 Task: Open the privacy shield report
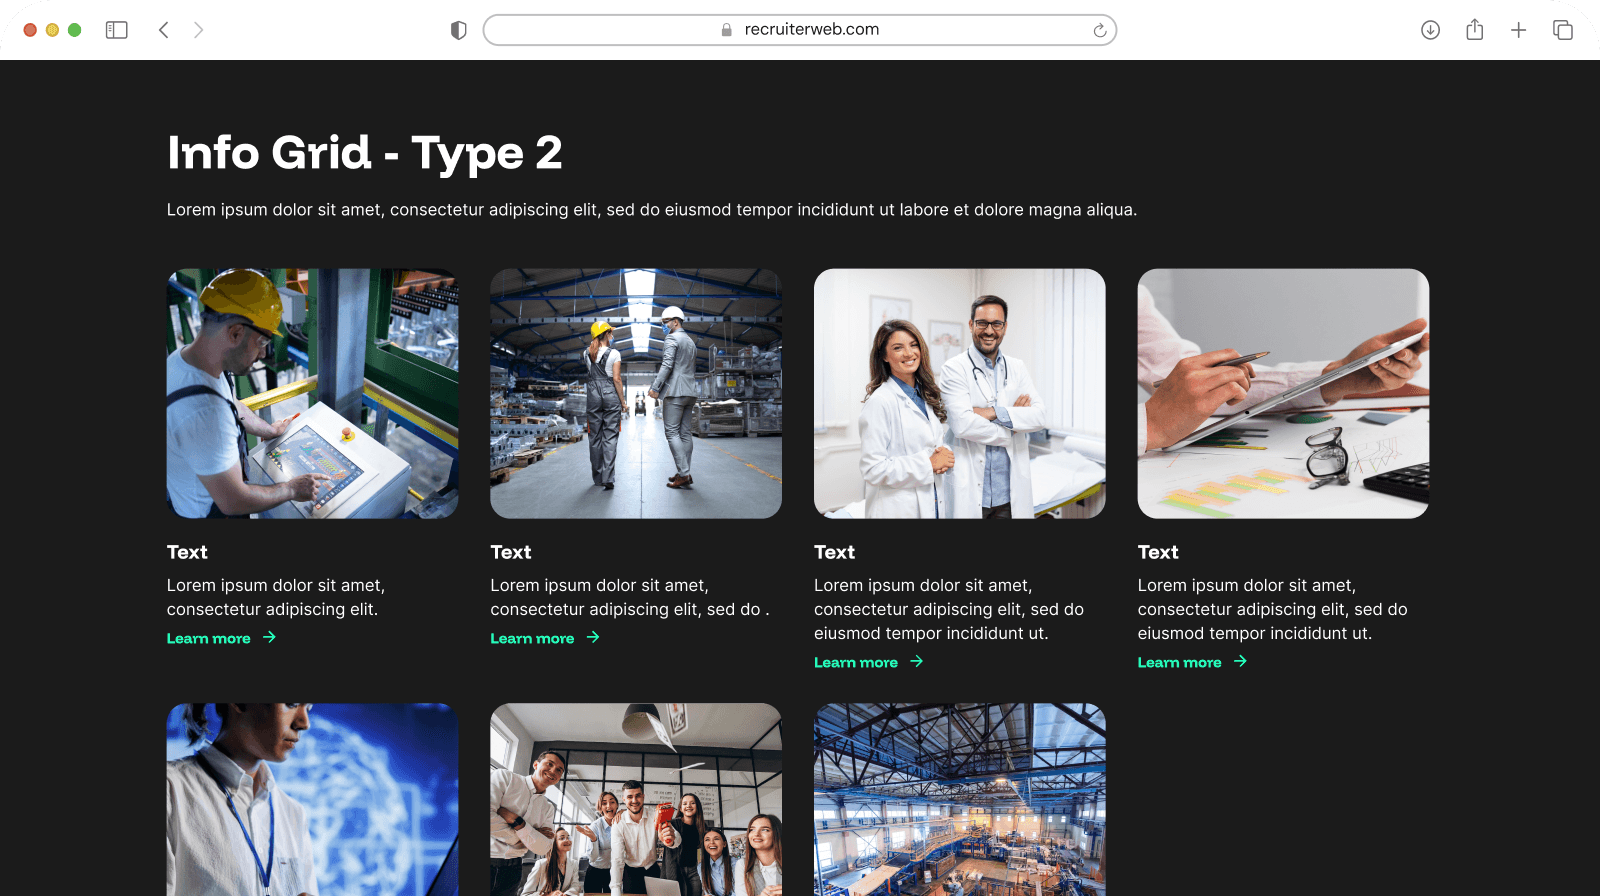(x=459, y=30)
